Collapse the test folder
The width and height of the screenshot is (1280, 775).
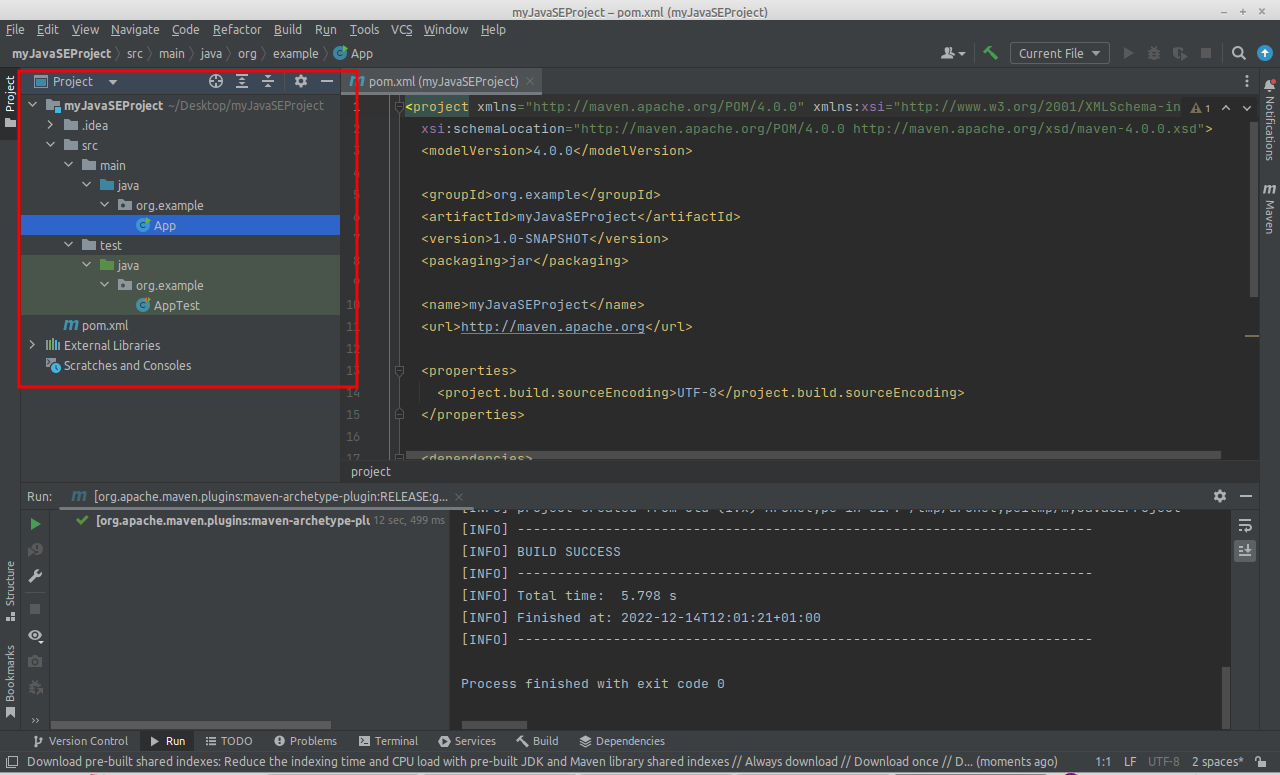[x=68, y=245]
